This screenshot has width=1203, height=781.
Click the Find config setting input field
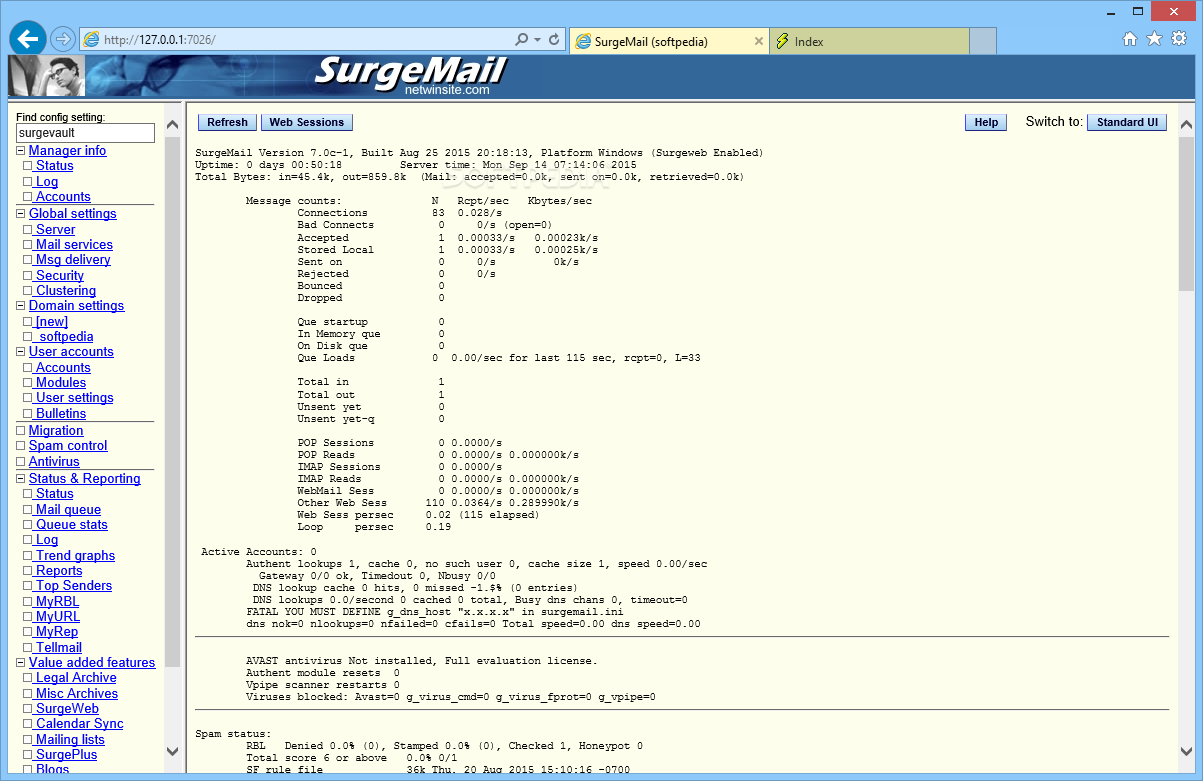click(85, 133)
